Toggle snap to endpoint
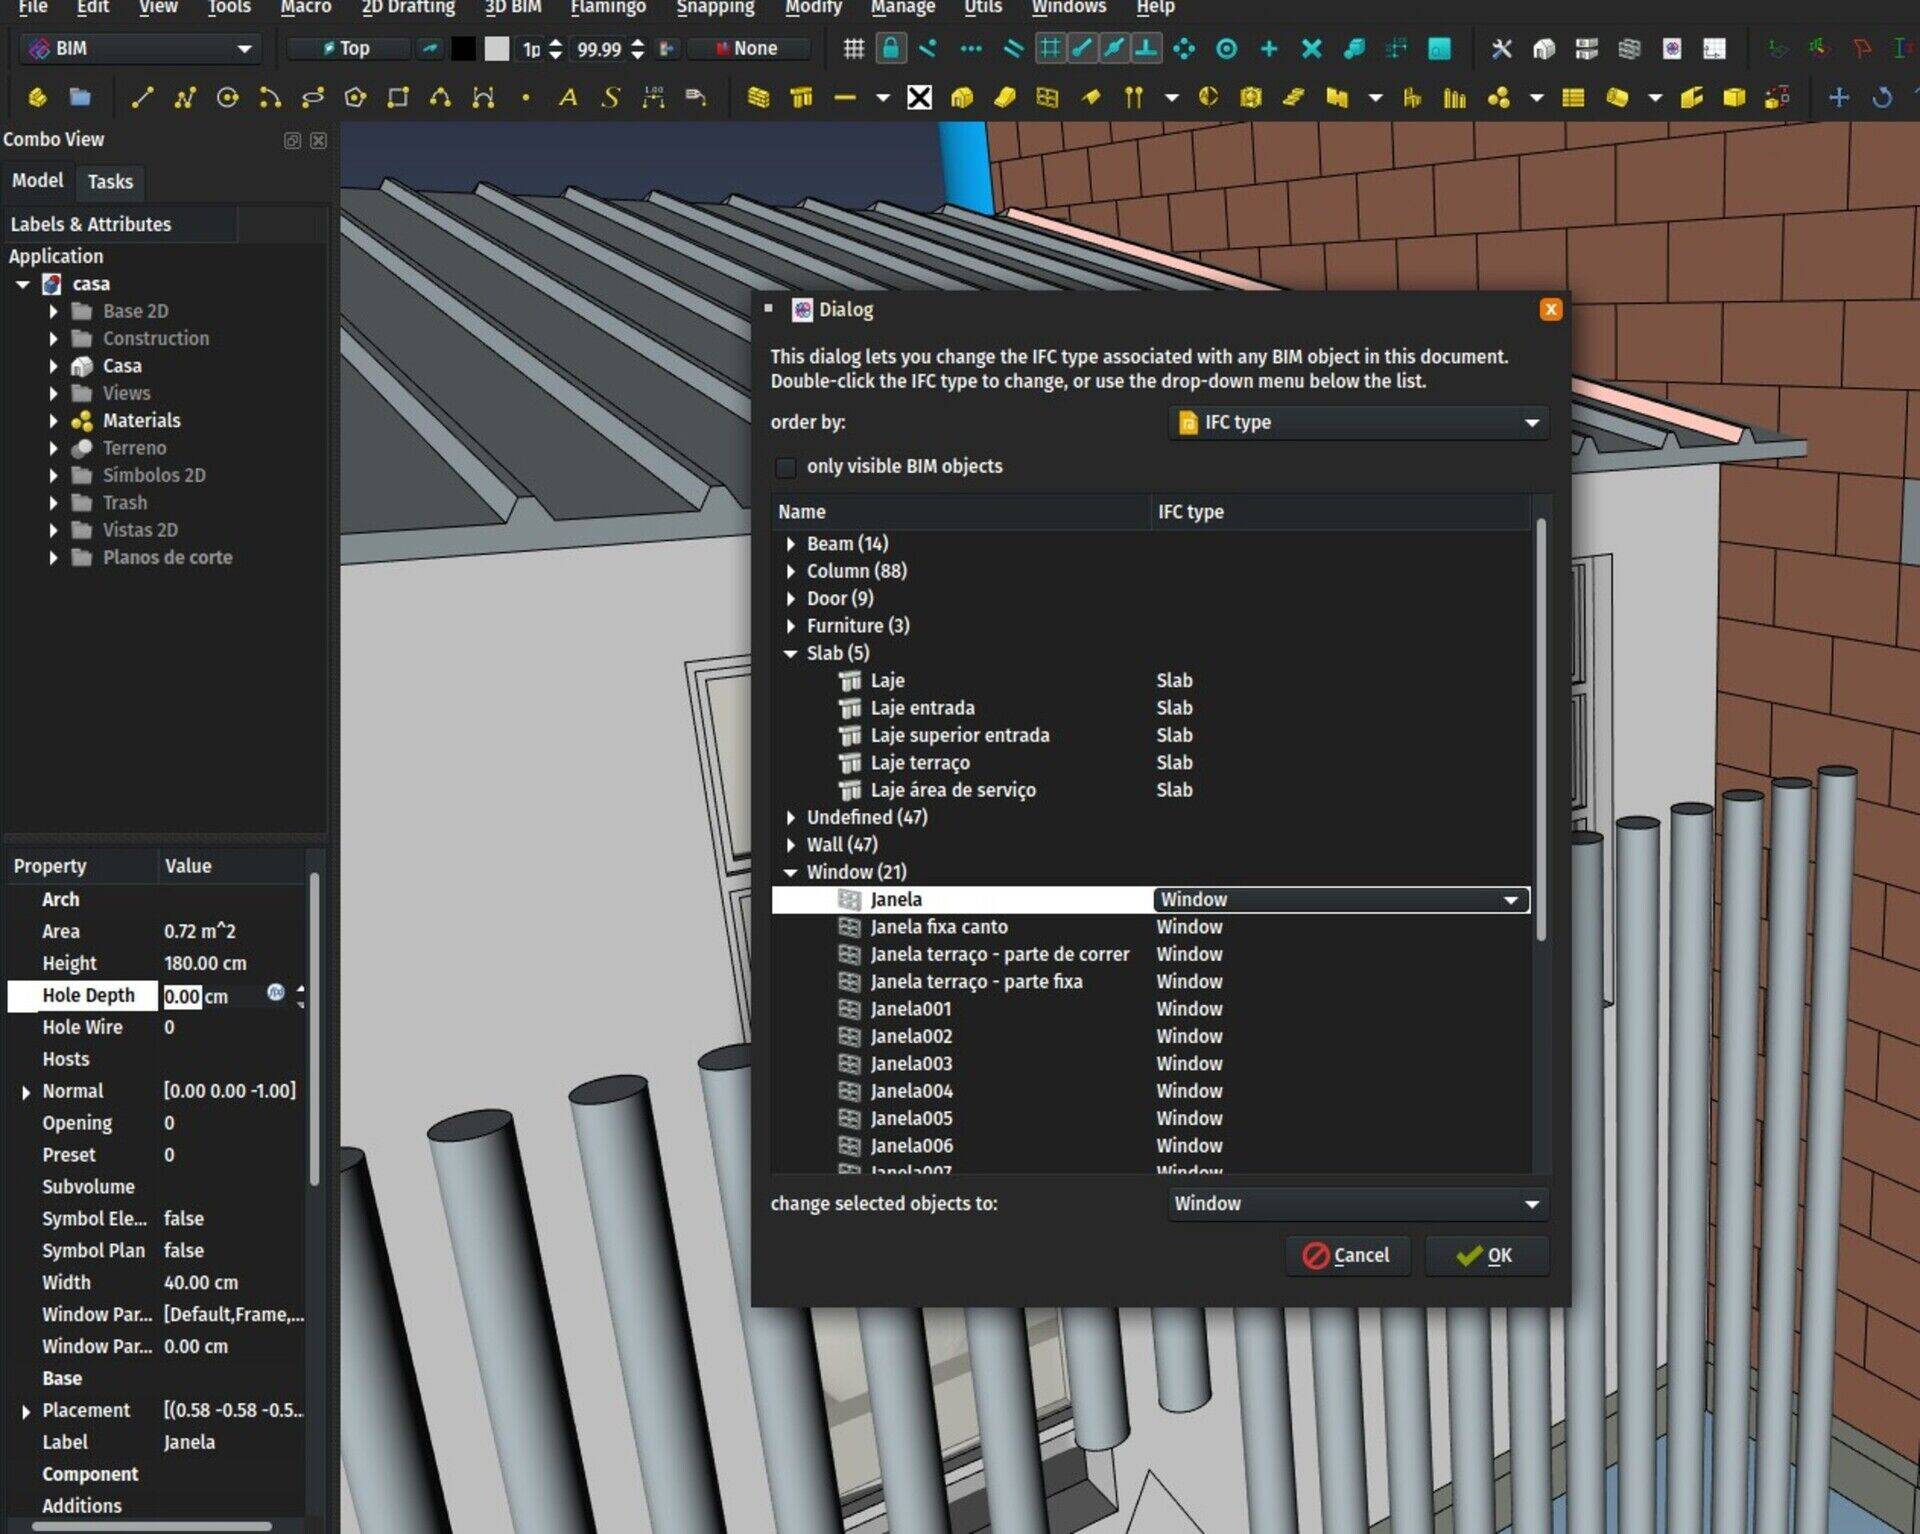Viewport: 1920px width, 1534px height. coord(1082,48)
